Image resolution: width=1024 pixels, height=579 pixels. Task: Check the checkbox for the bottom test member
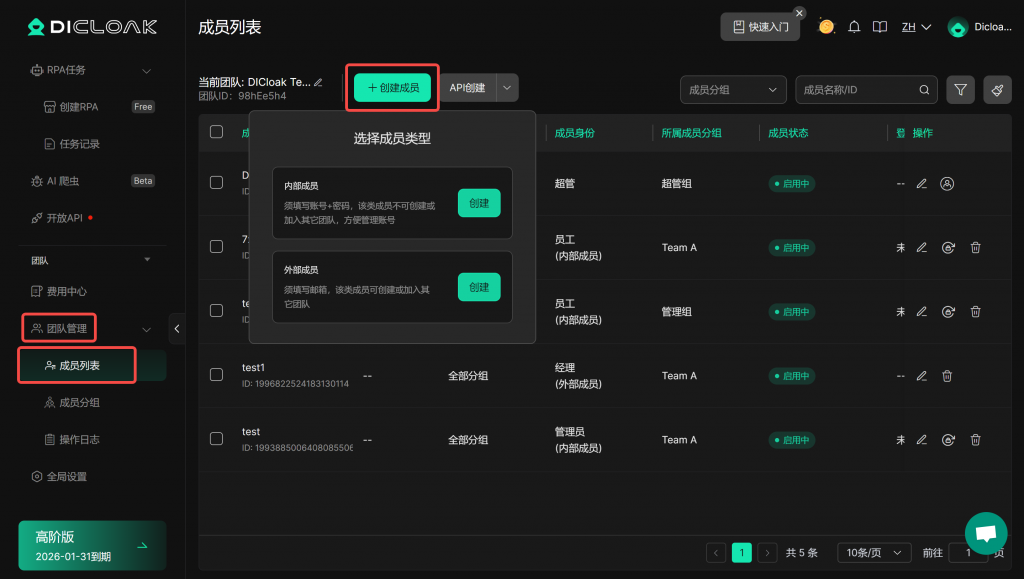(x=216, y=439)
